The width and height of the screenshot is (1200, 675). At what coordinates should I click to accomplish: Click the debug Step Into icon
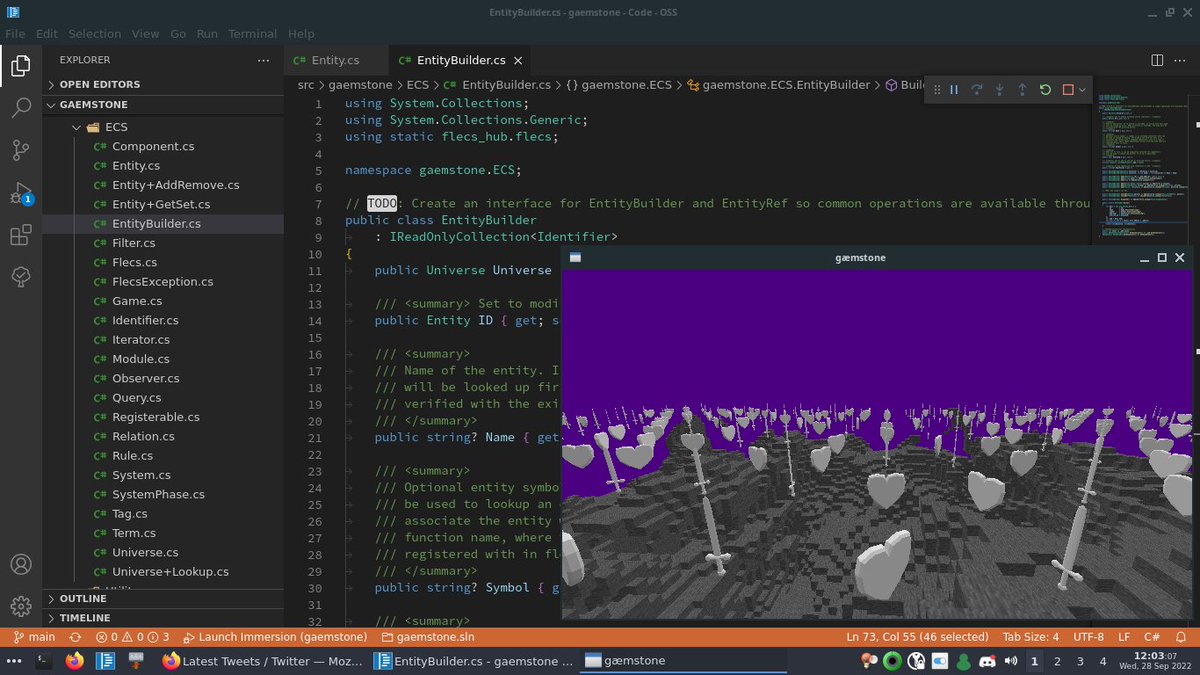999,90
